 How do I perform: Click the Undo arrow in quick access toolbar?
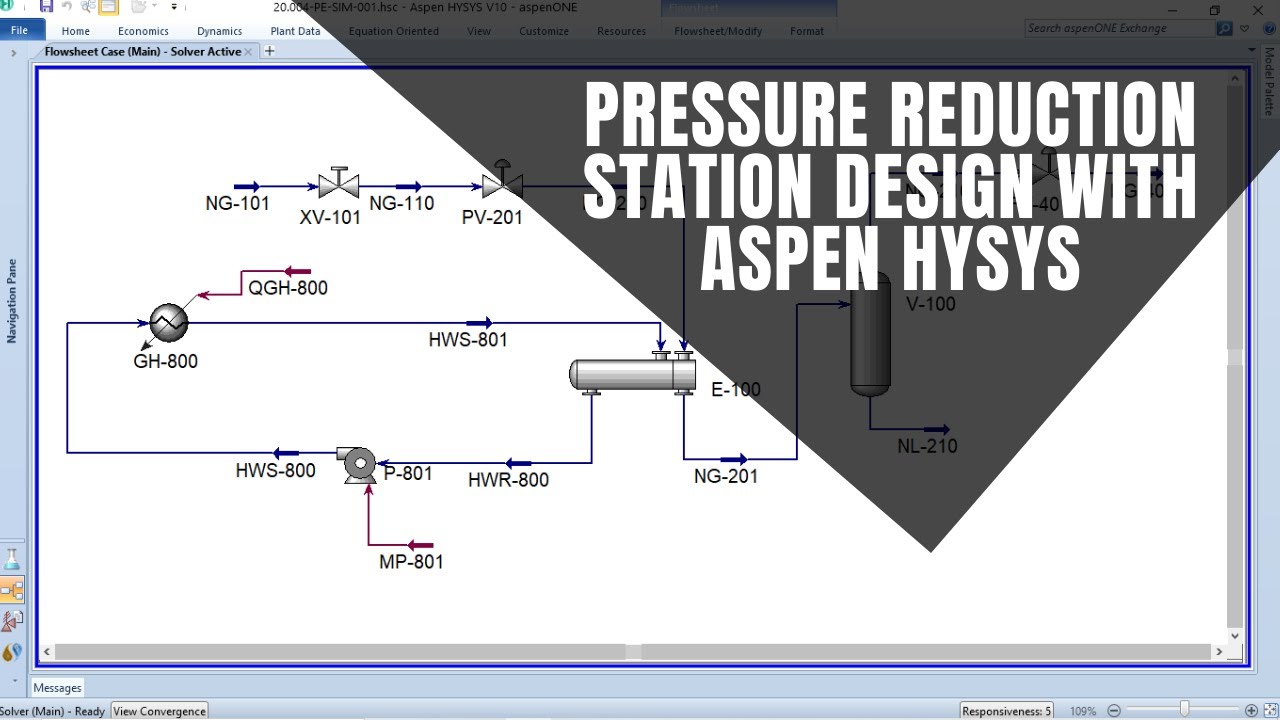[x=67, y=7]
